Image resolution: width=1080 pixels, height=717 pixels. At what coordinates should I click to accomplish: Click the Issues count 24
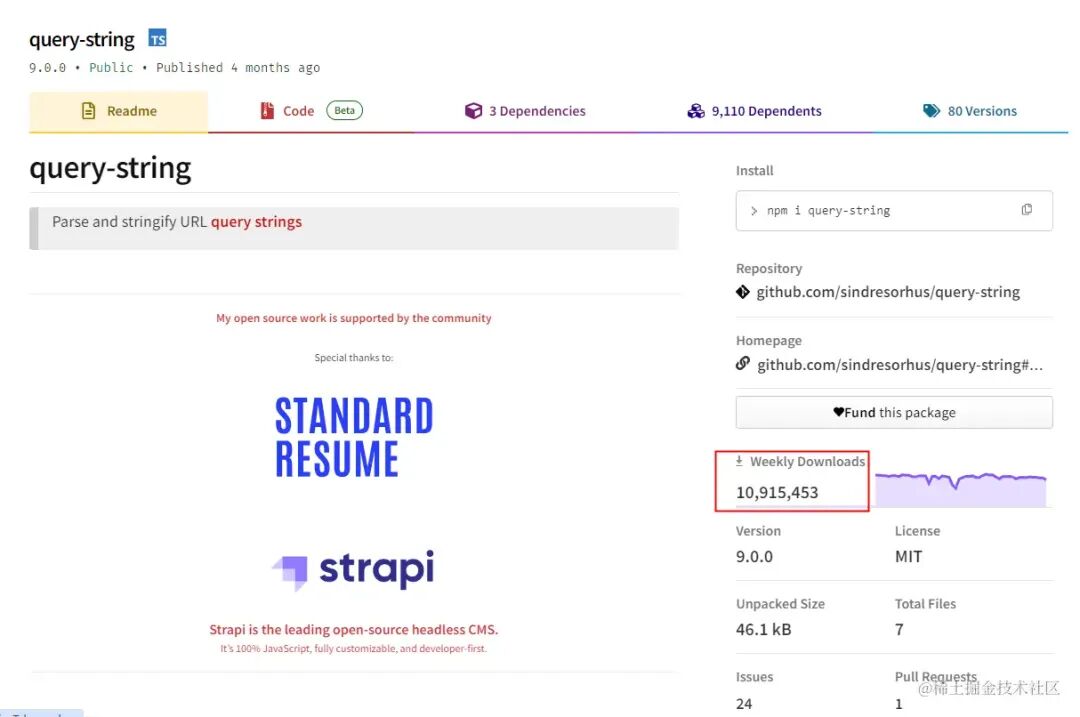pyautogui.click(x=744, y=704)
